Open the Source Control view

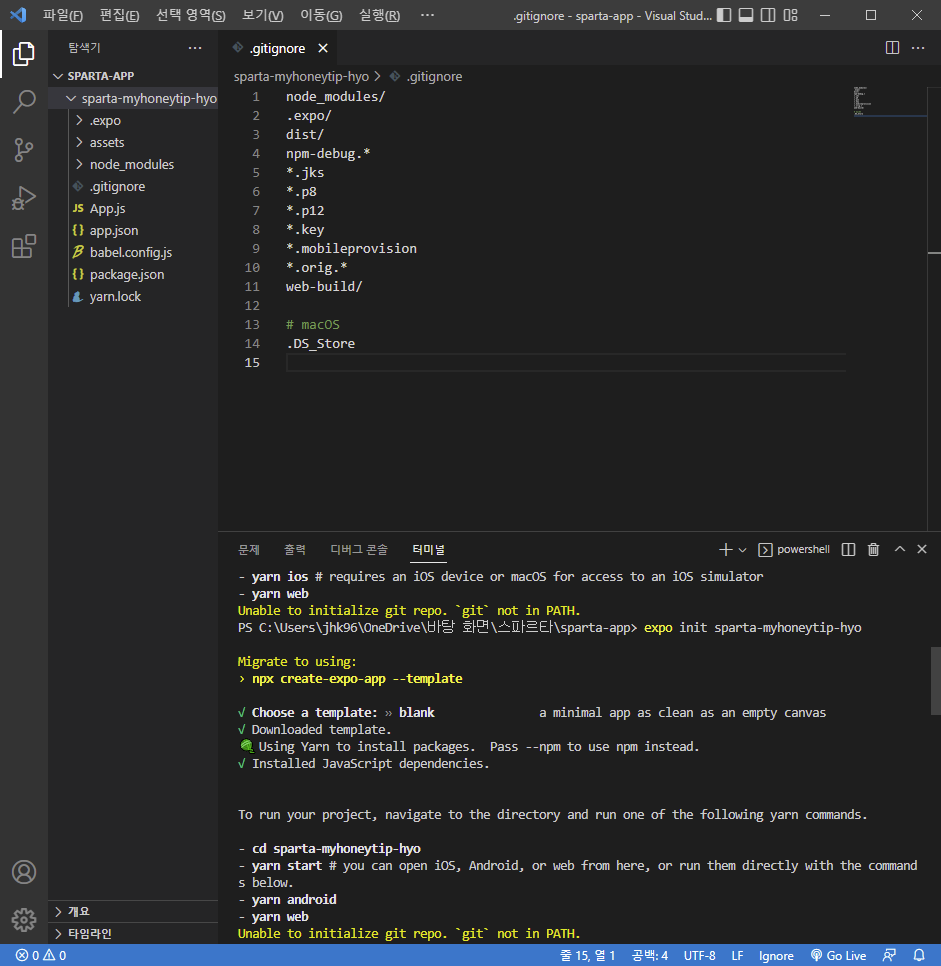[x=23, y=150]
